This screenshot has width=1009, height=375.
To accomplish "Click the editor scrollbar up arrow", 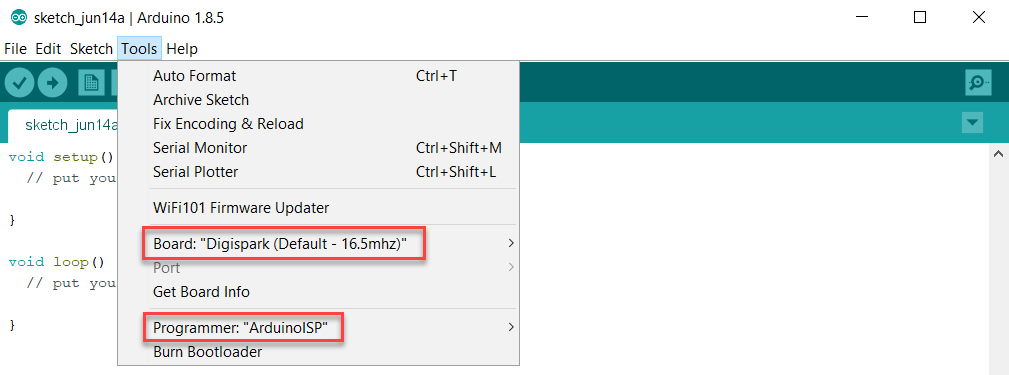I will [x=998, y=154].
